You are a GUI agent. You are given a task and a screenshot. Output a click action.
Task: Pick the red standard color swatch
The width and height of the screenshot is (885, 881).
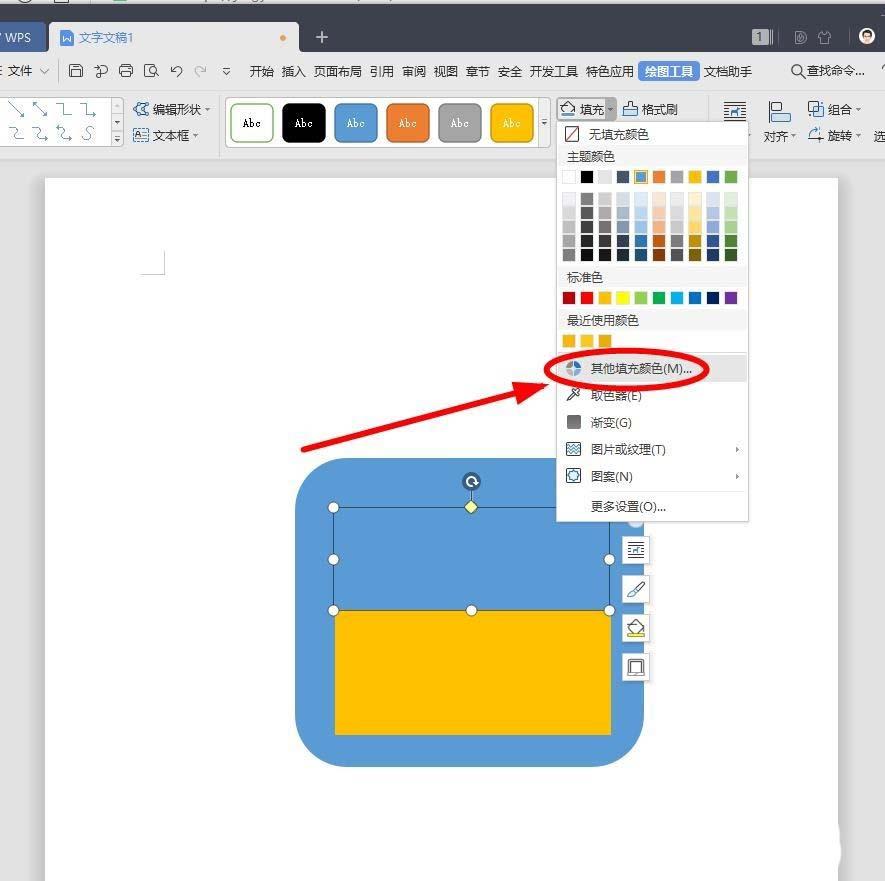[587, 298]
